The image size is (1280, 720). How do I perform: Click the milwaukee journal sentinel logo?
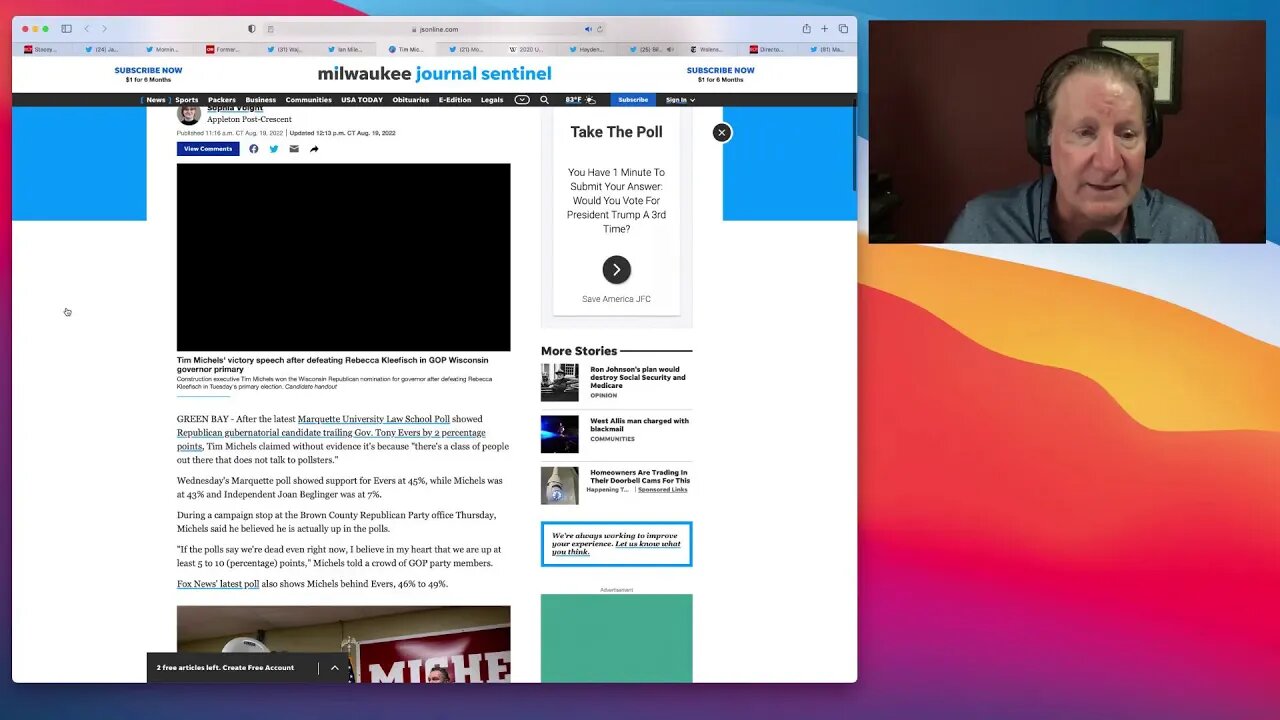click(434, 74)
